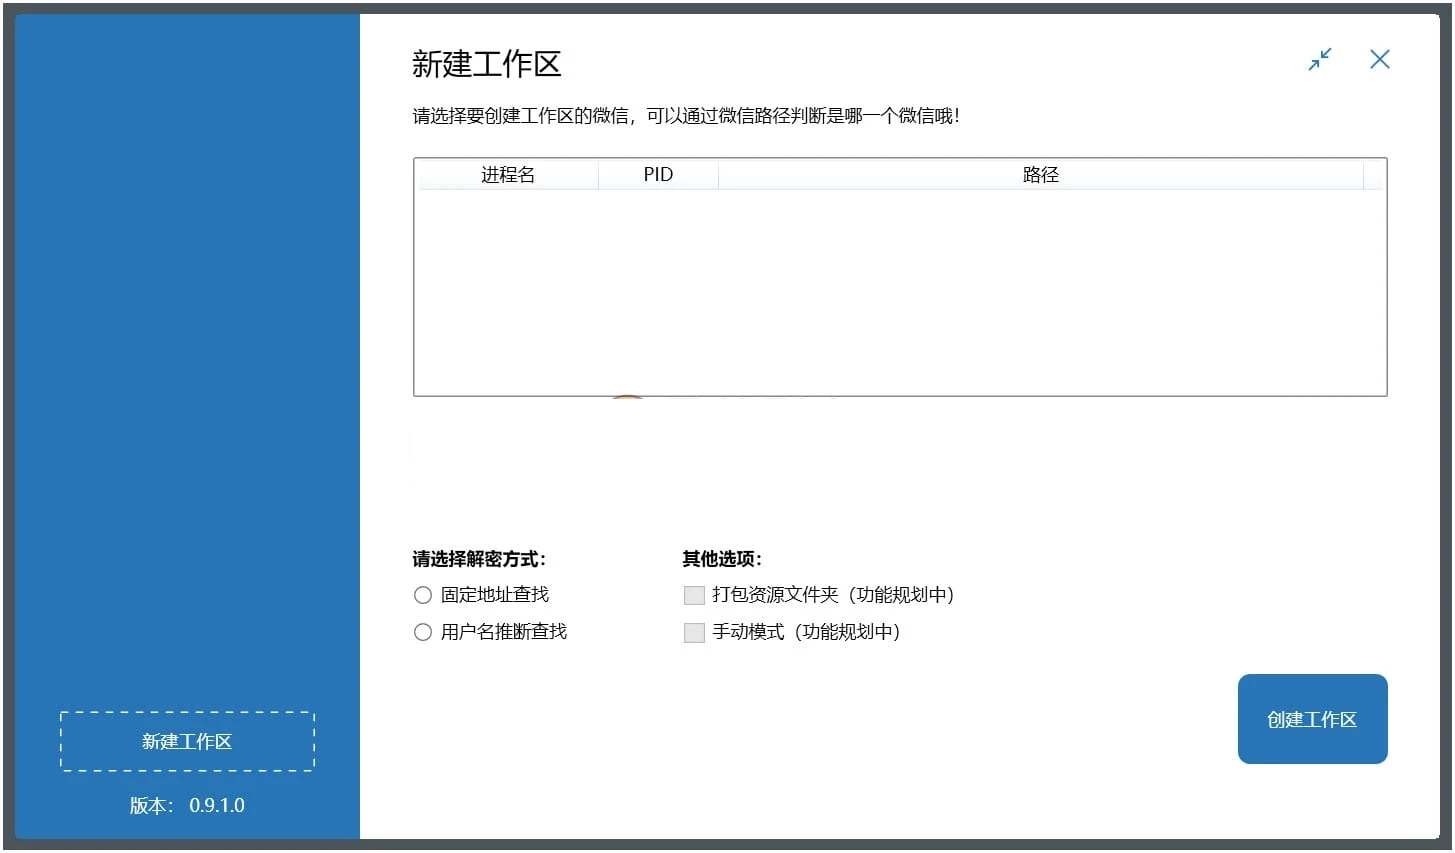The width and height of the screenshot is (1455, 853).
Task: Click the PID column header
Action: tap(658, 174)
